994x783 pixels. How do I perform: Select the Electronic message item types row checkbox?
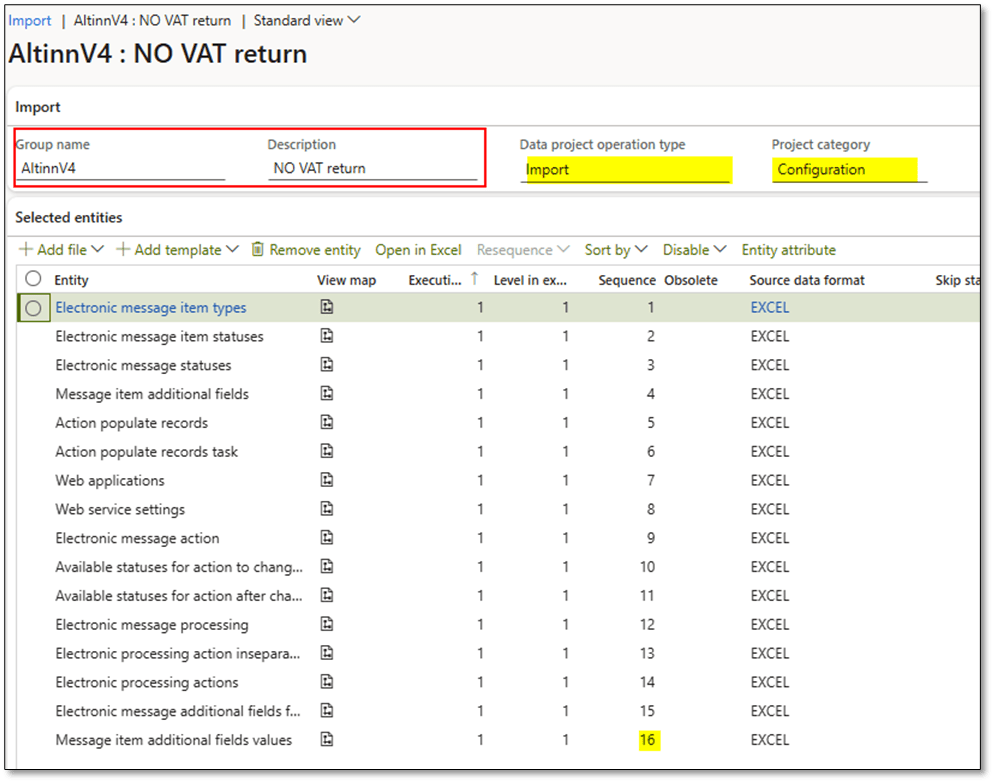point(33,308)
